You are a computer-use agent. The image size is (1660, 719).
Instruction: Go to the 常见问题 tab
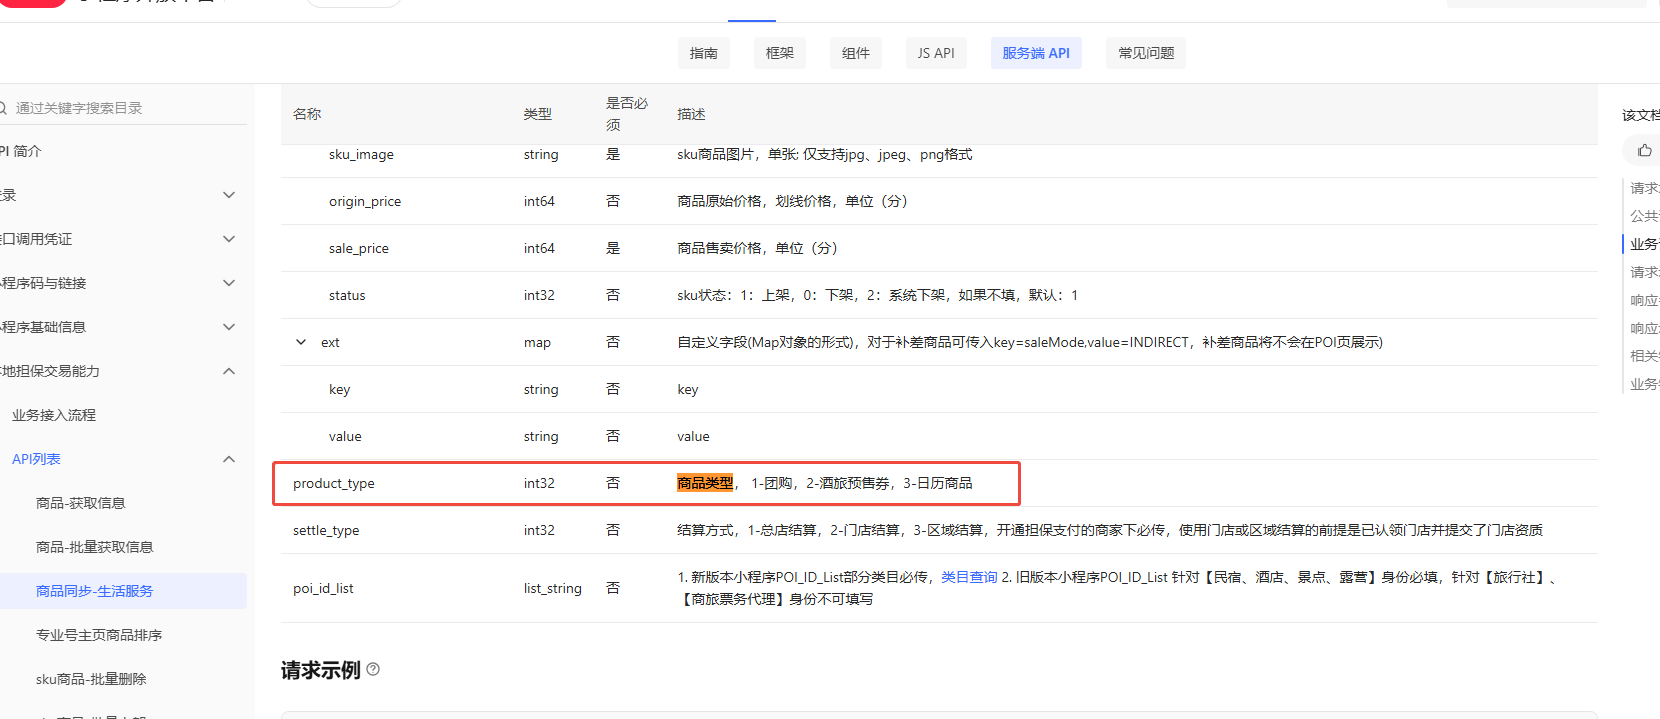point(1145,53)
